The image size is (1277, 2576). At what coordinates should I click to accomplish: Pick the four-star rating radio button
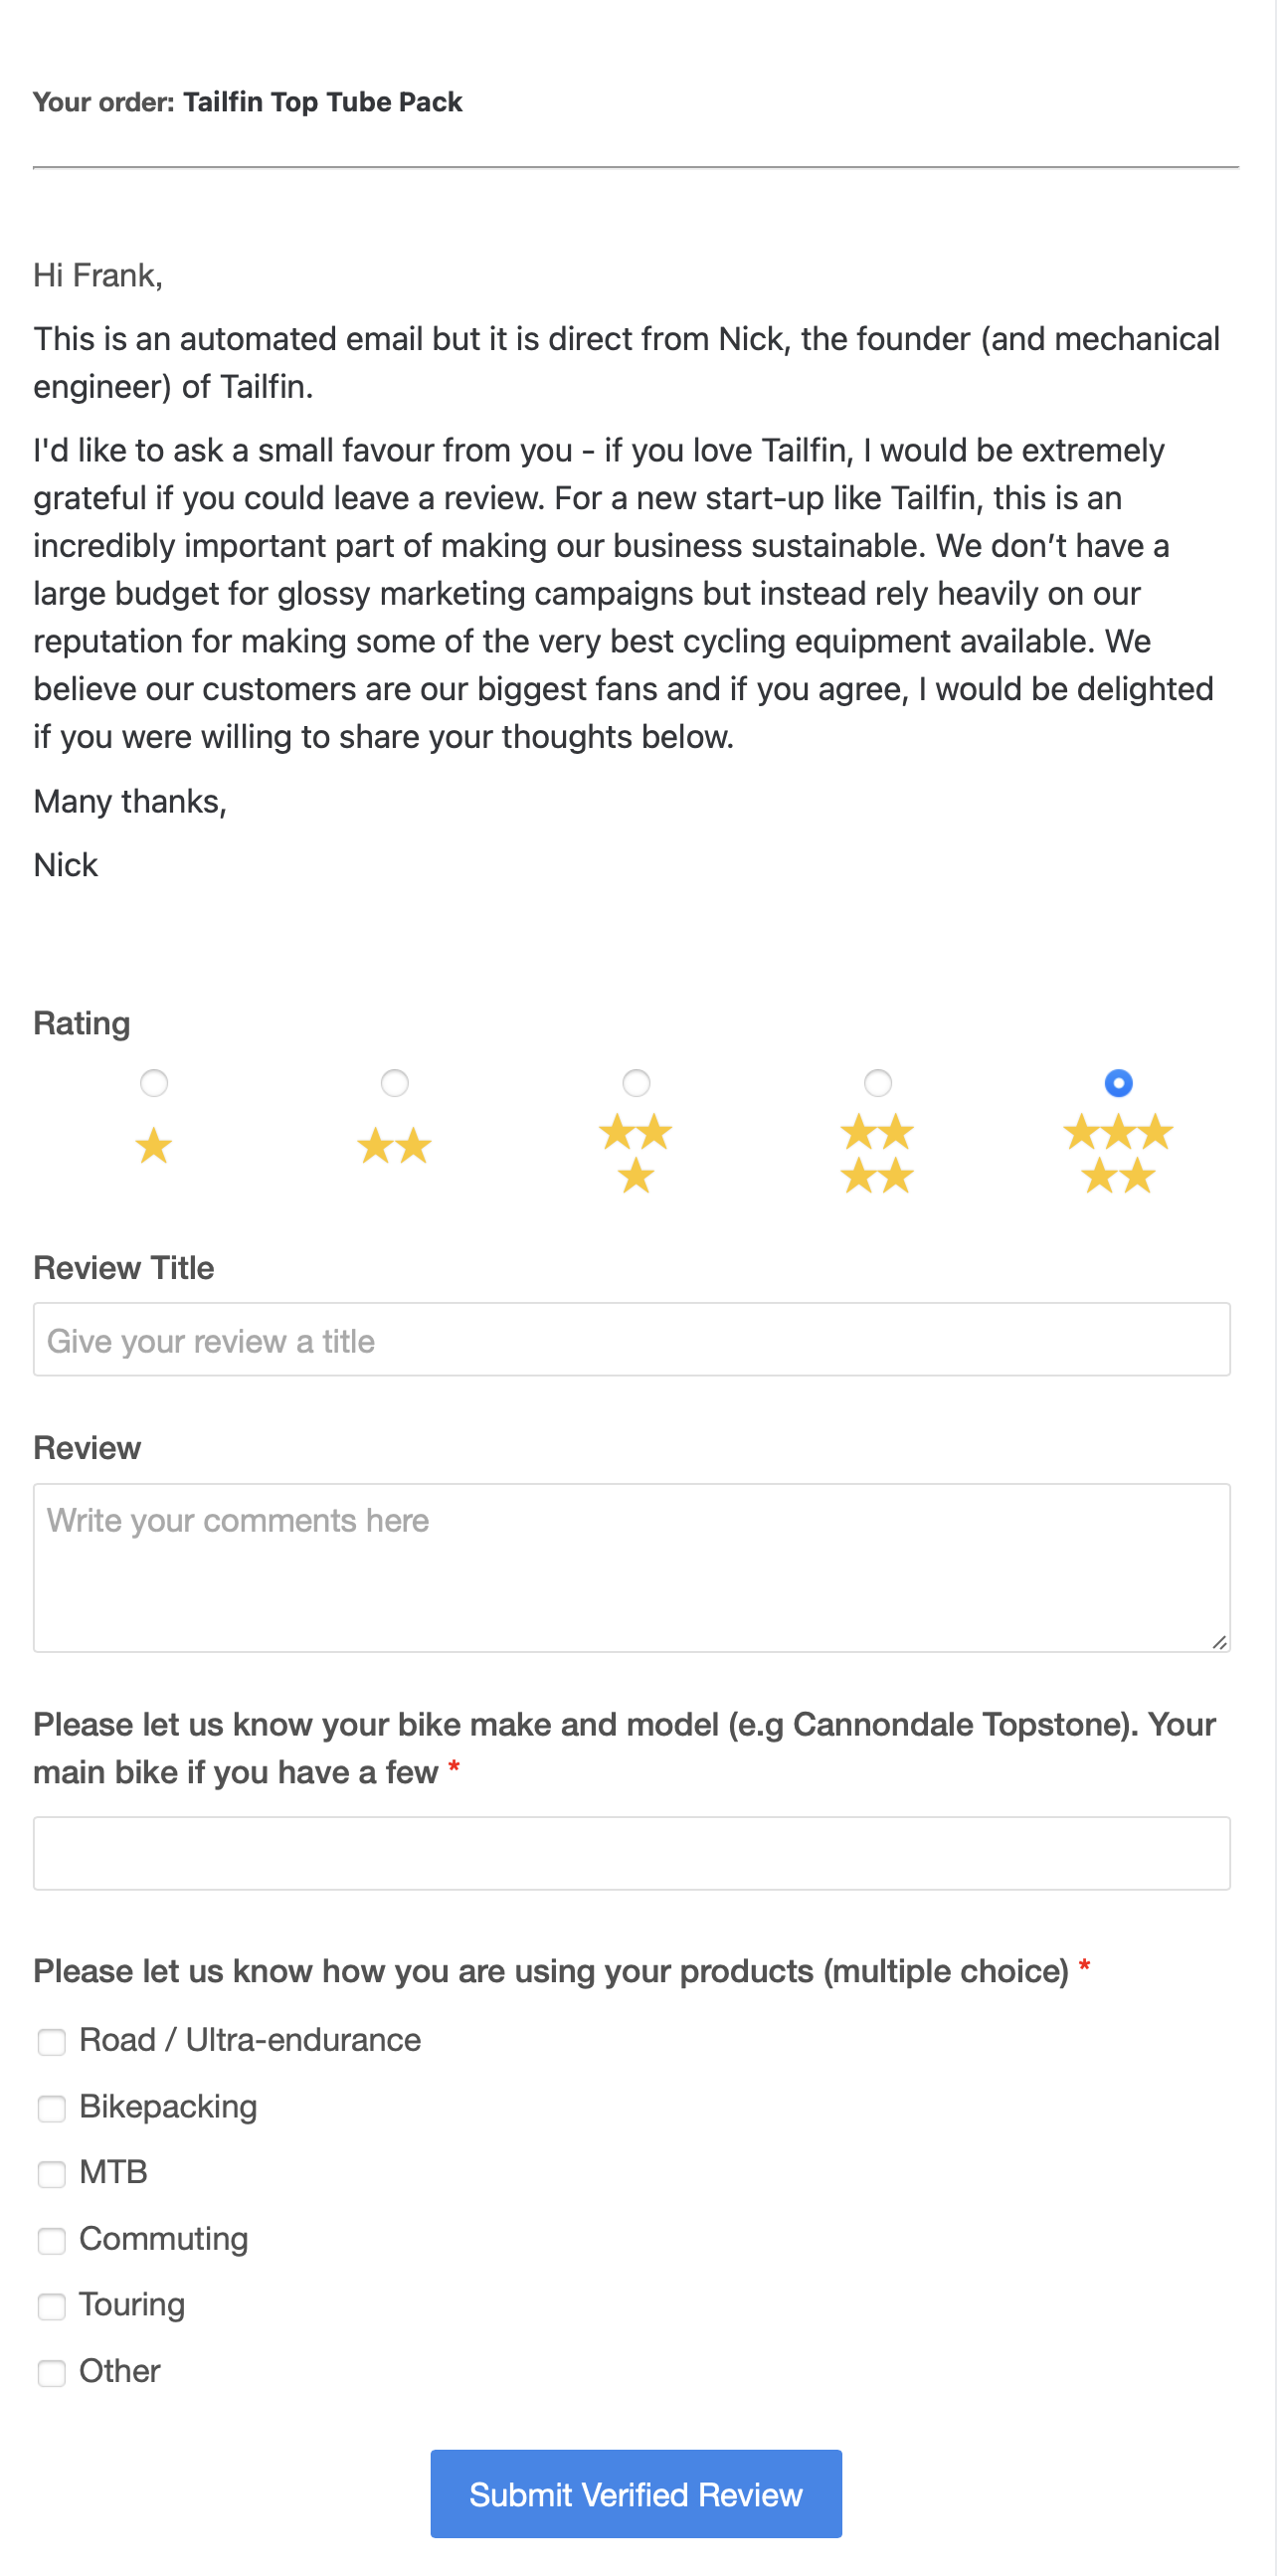(877, 1083)
